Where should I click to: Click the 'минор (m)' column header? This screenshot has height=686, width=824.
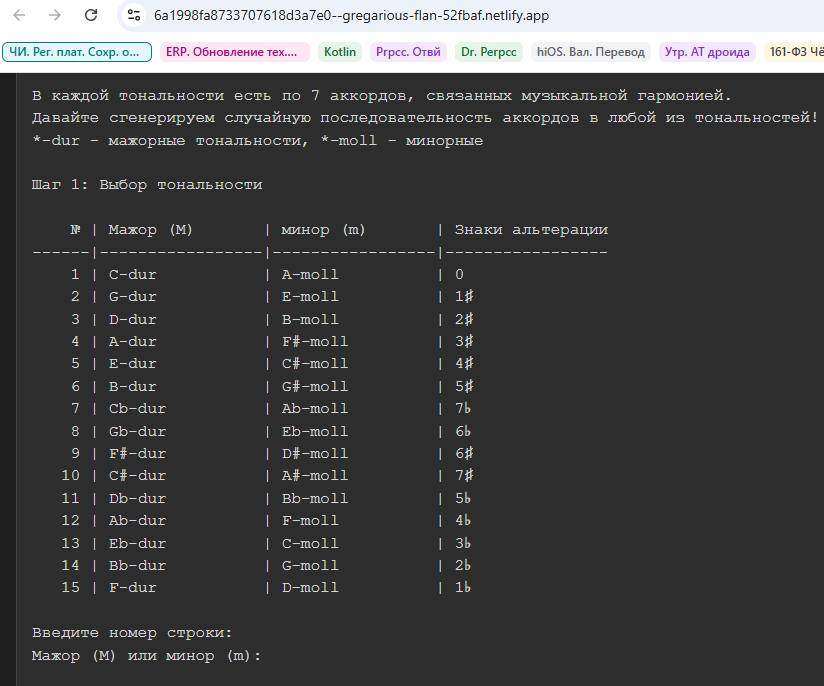point(323,230)
